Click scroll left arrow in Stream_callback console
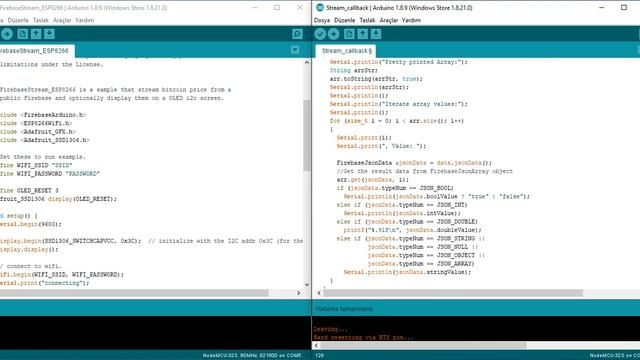The image size is (640, 360). [x=317, y=345]
